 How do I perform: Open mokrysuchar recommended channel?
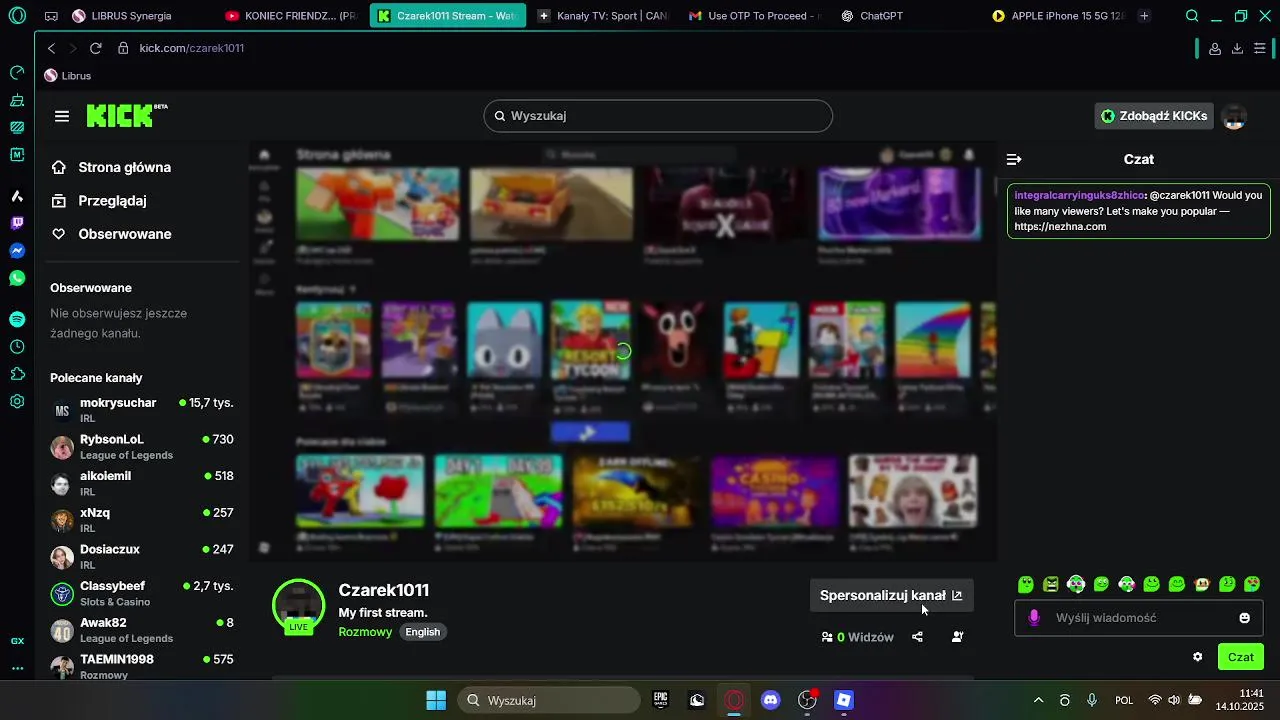coord(142,410)
